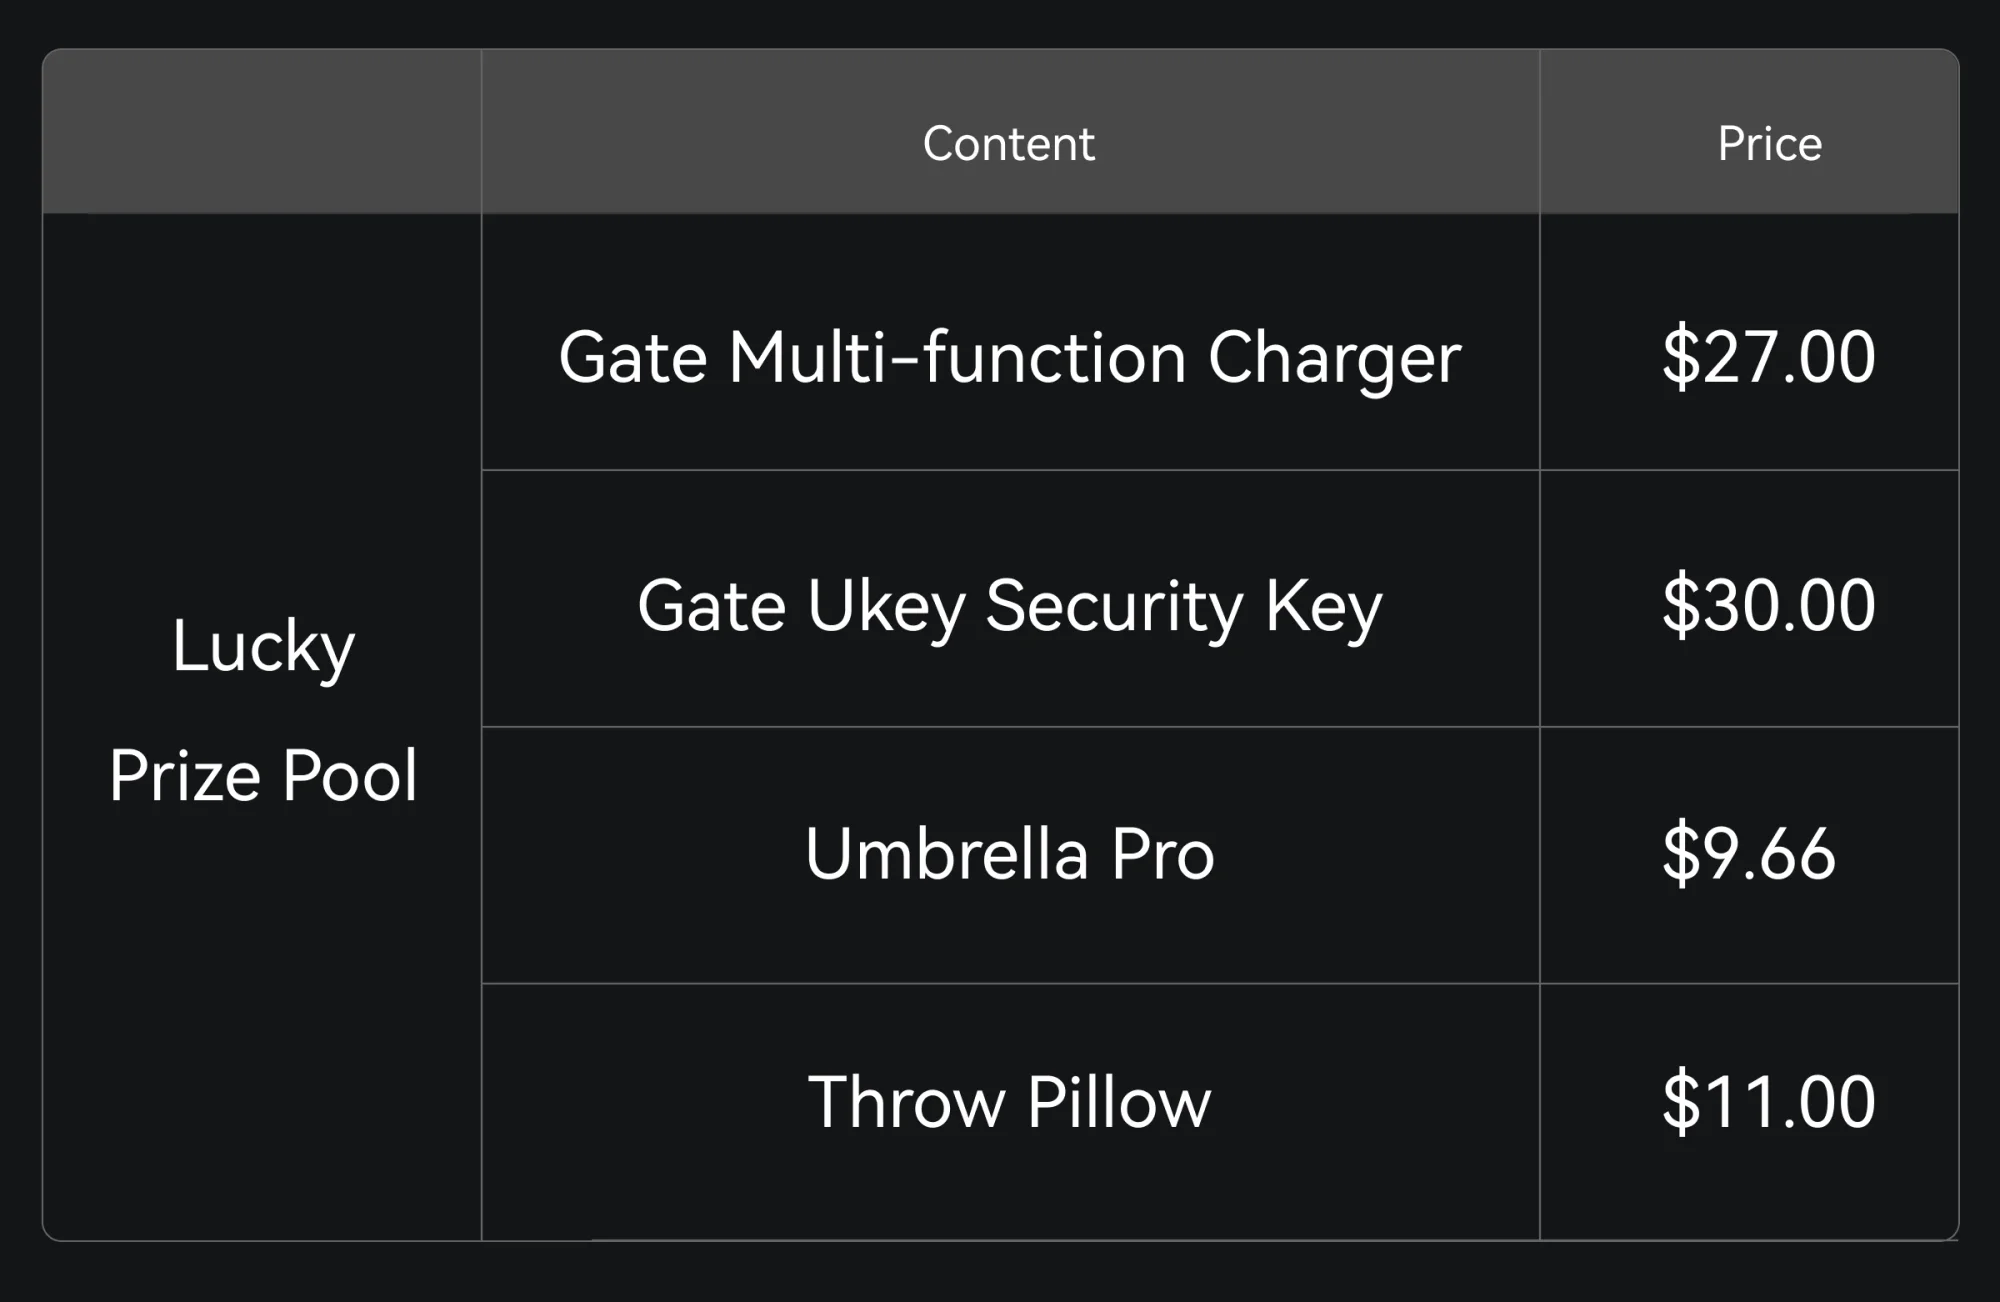Click the word Lucky in left column

point(263,646)
